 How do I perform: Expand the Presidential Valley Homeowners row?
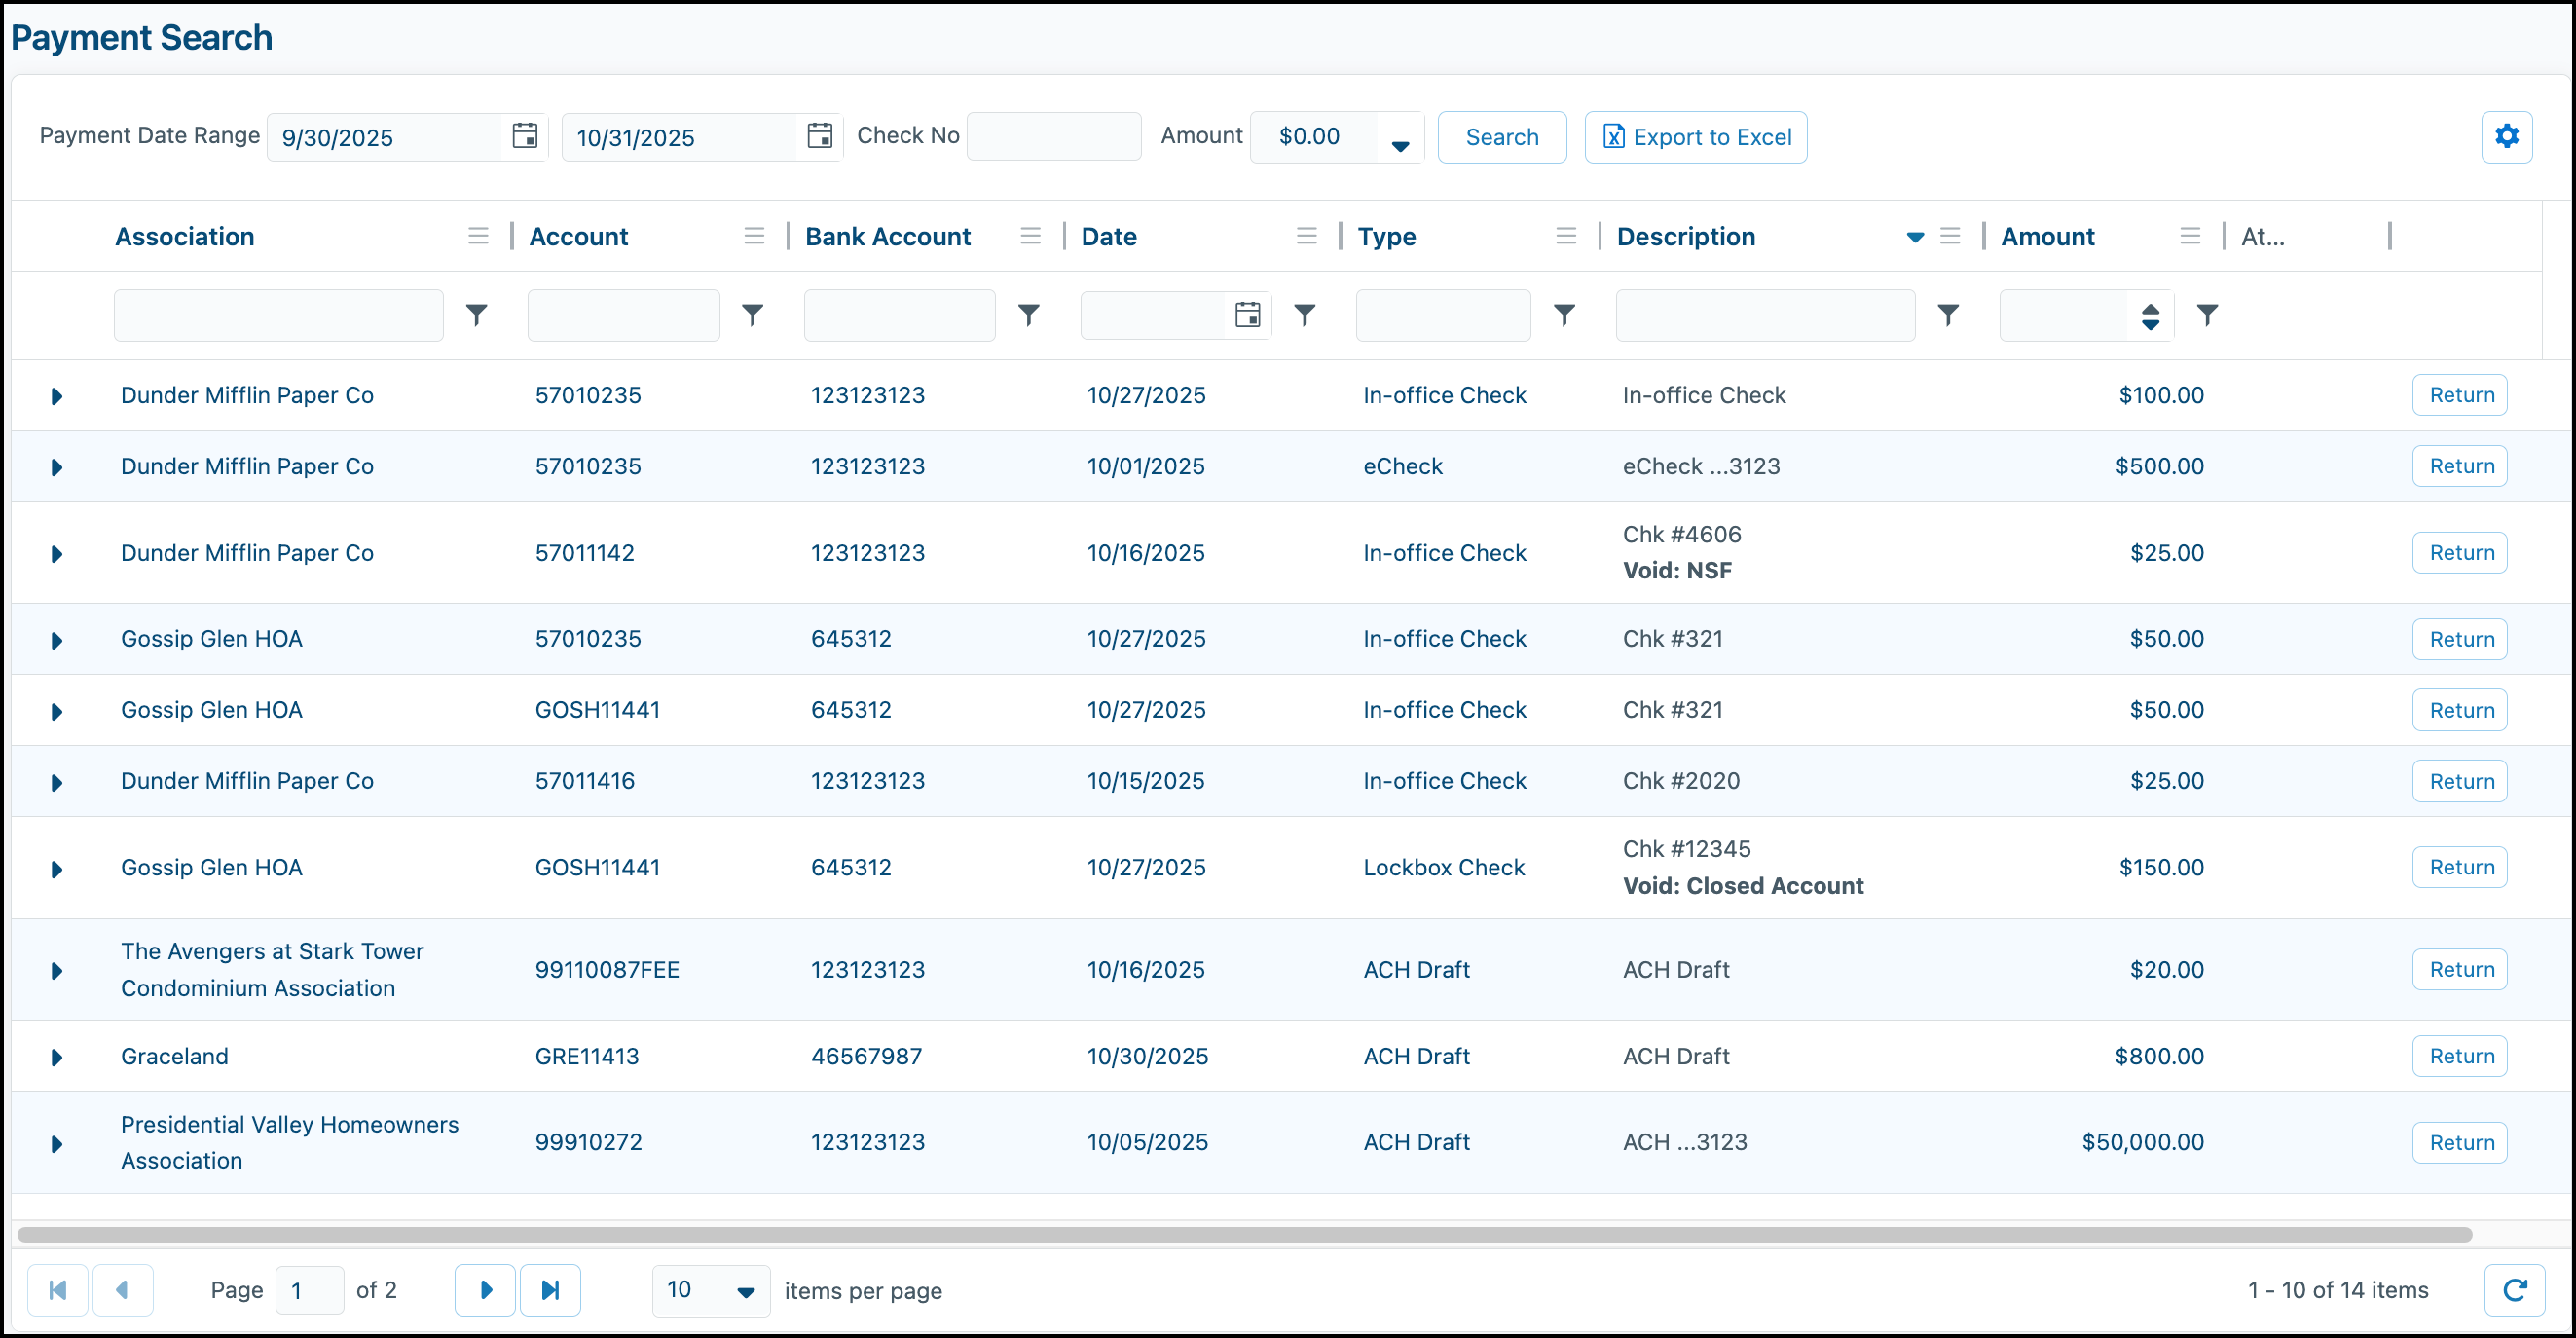57,1143
